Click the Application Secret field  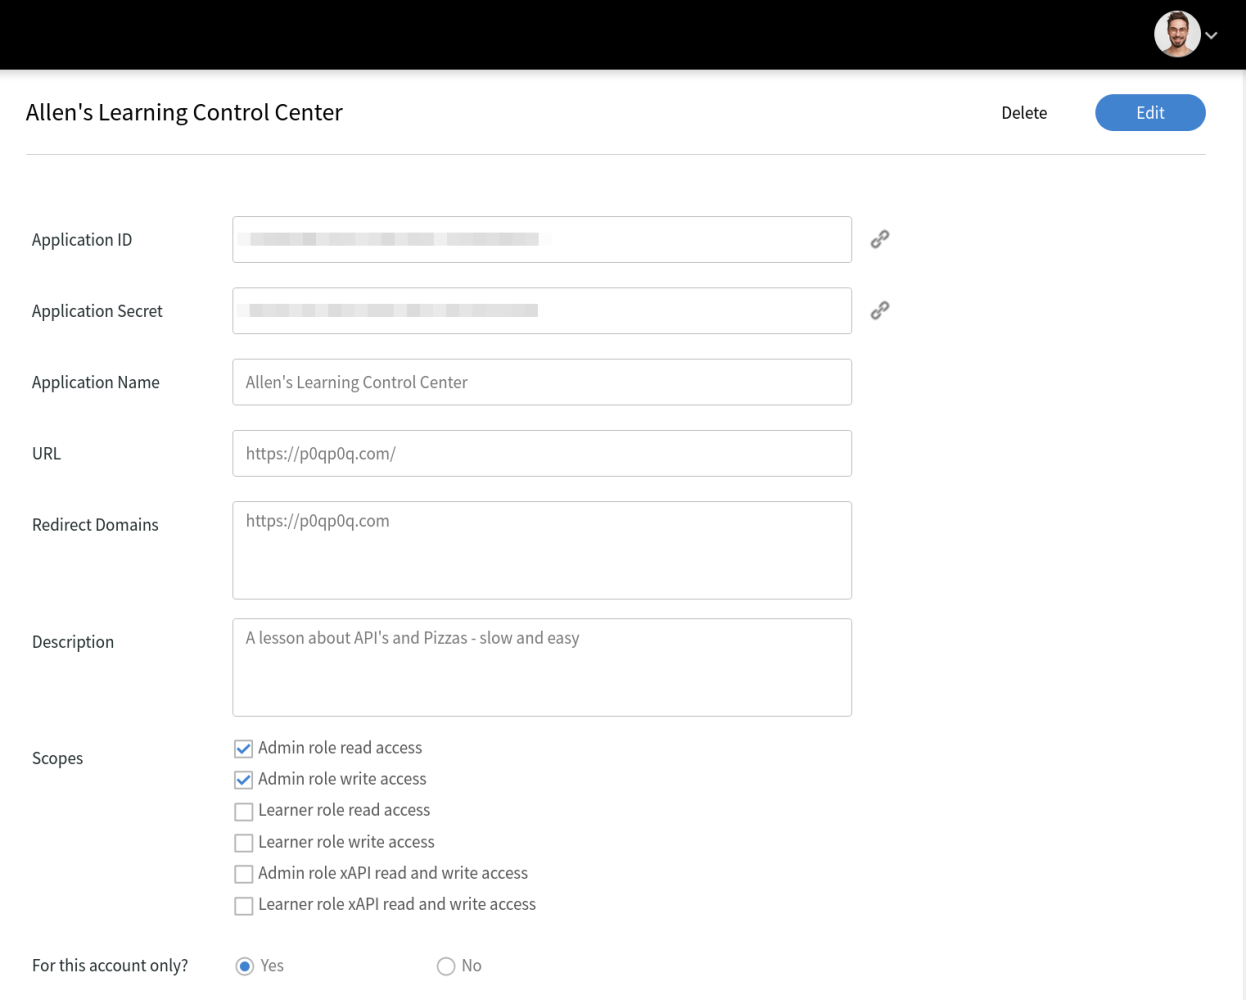point(541,311)
